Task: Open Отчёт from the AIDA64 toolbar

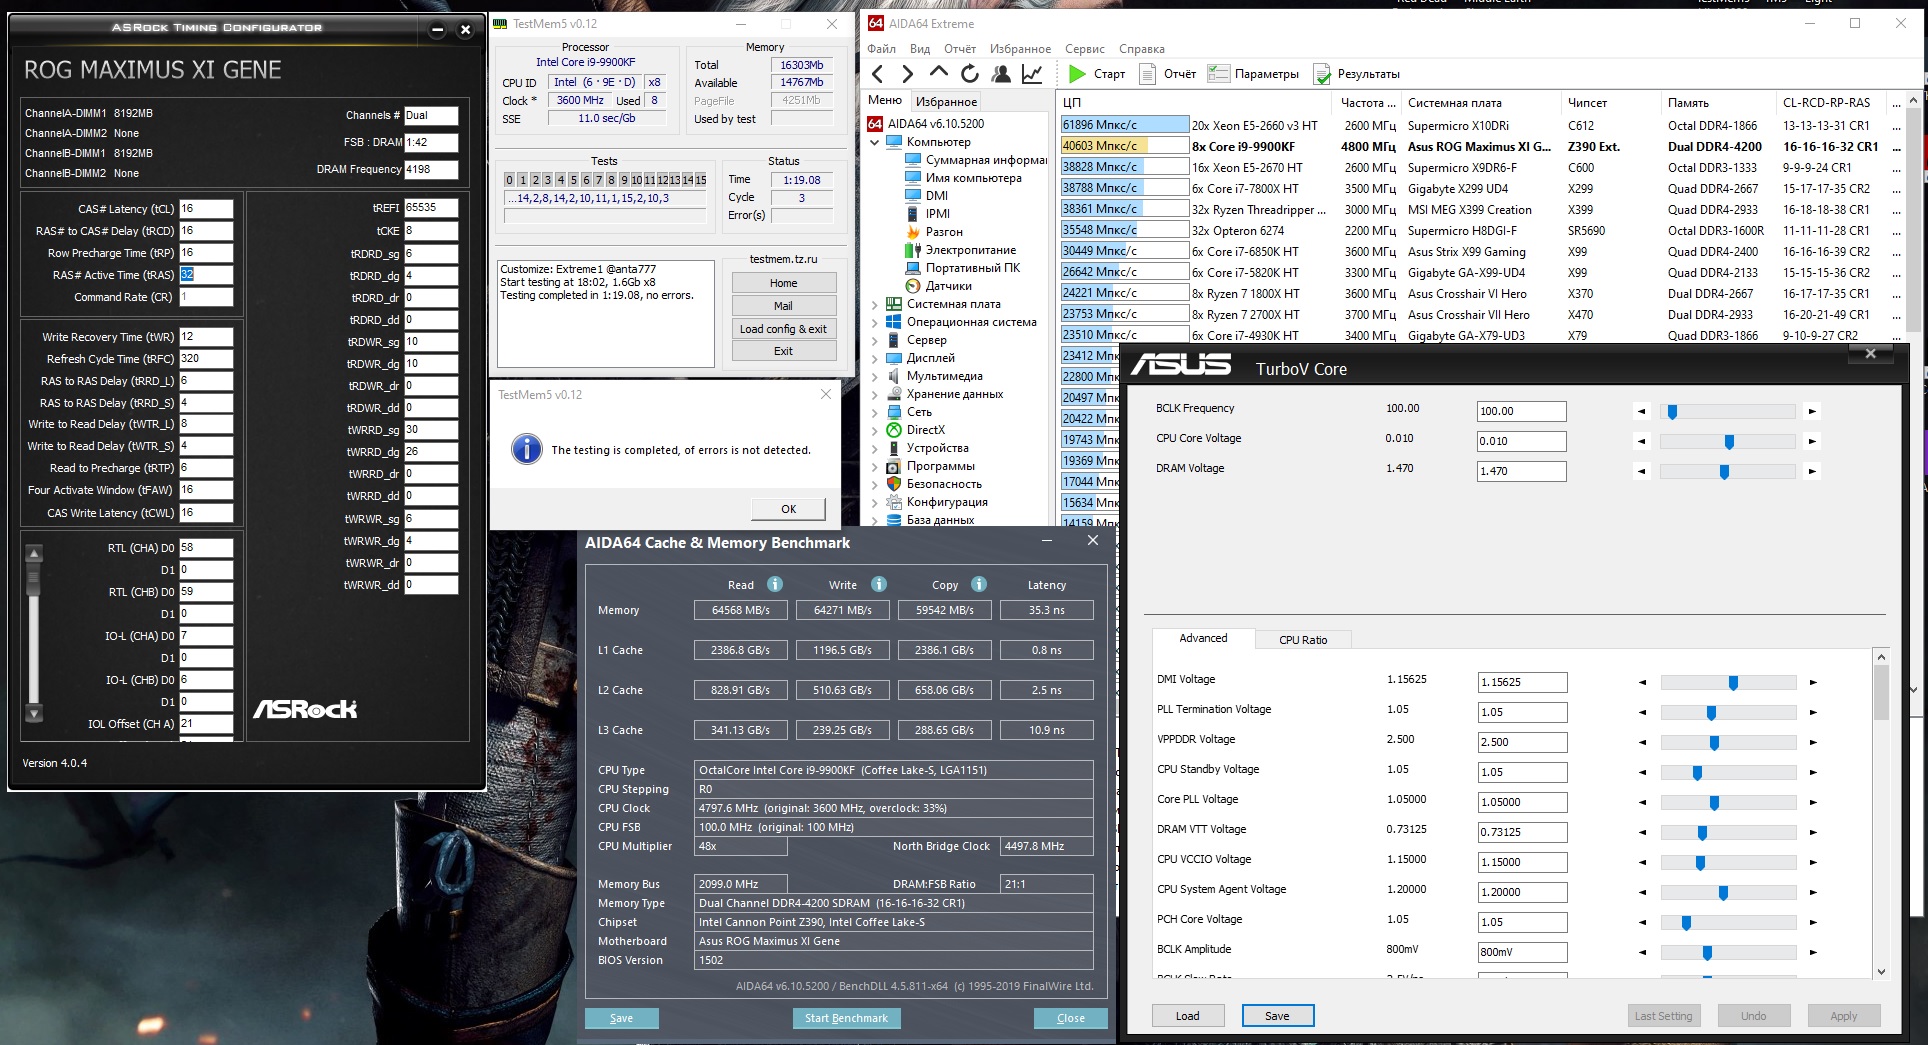Action: click(x=1169, y=74)
